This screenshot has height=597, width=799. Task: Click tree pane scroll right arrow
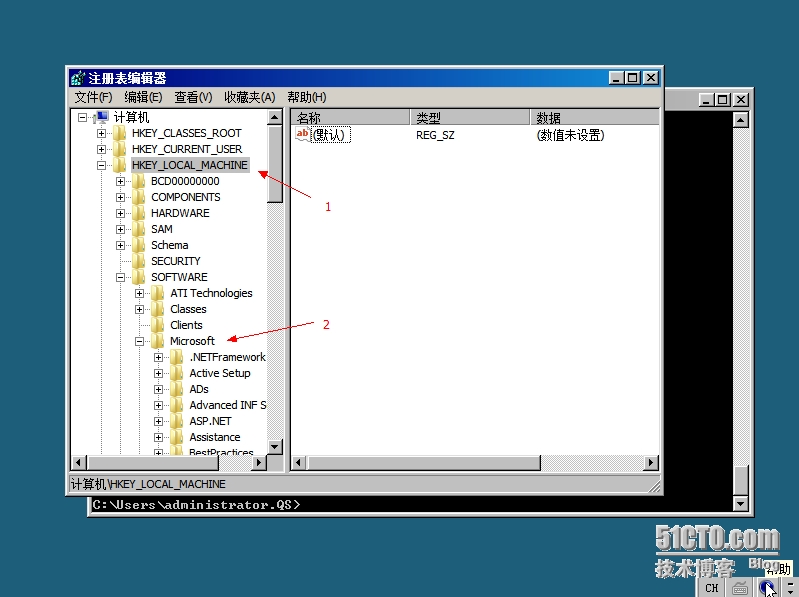259,463
